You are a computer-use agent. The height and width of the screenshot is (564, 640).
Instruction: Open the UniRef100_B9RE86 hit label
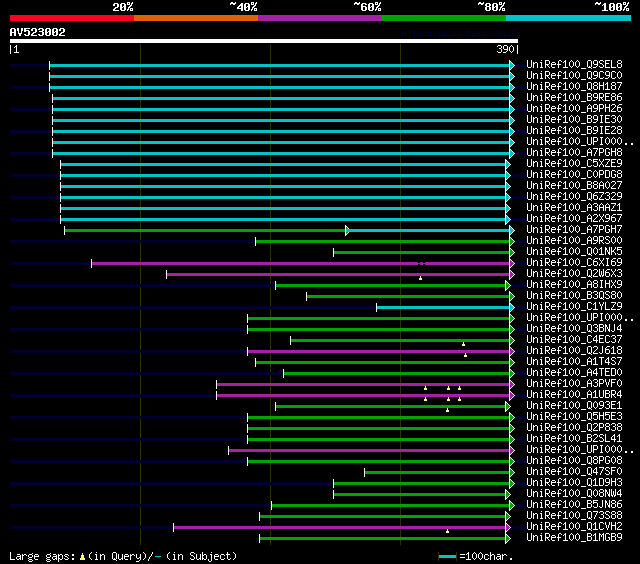point(574,98)
